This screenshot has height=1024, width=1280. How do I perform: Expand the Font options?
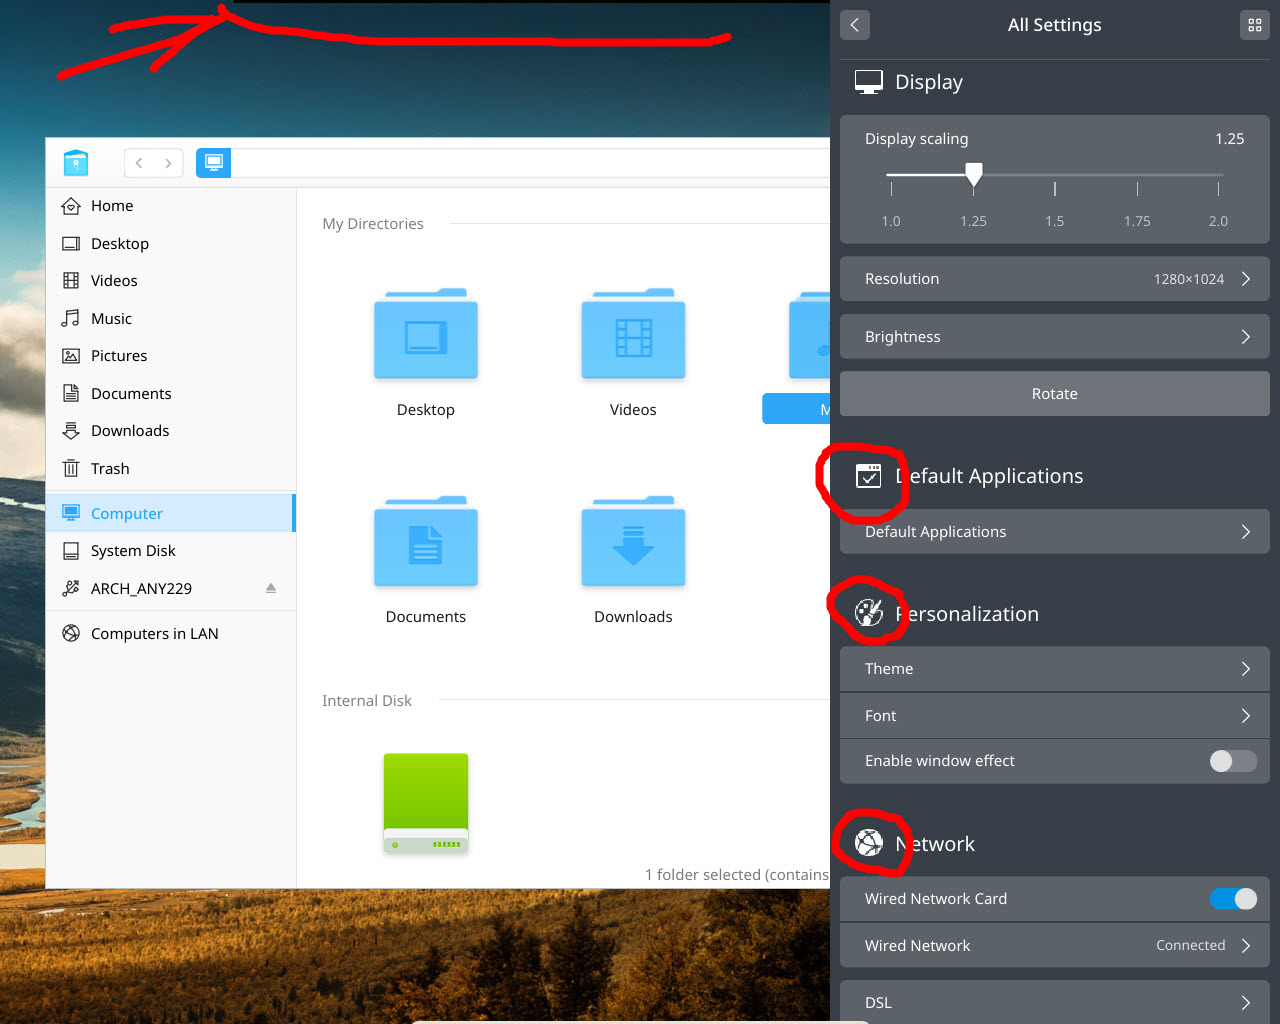1055,716
